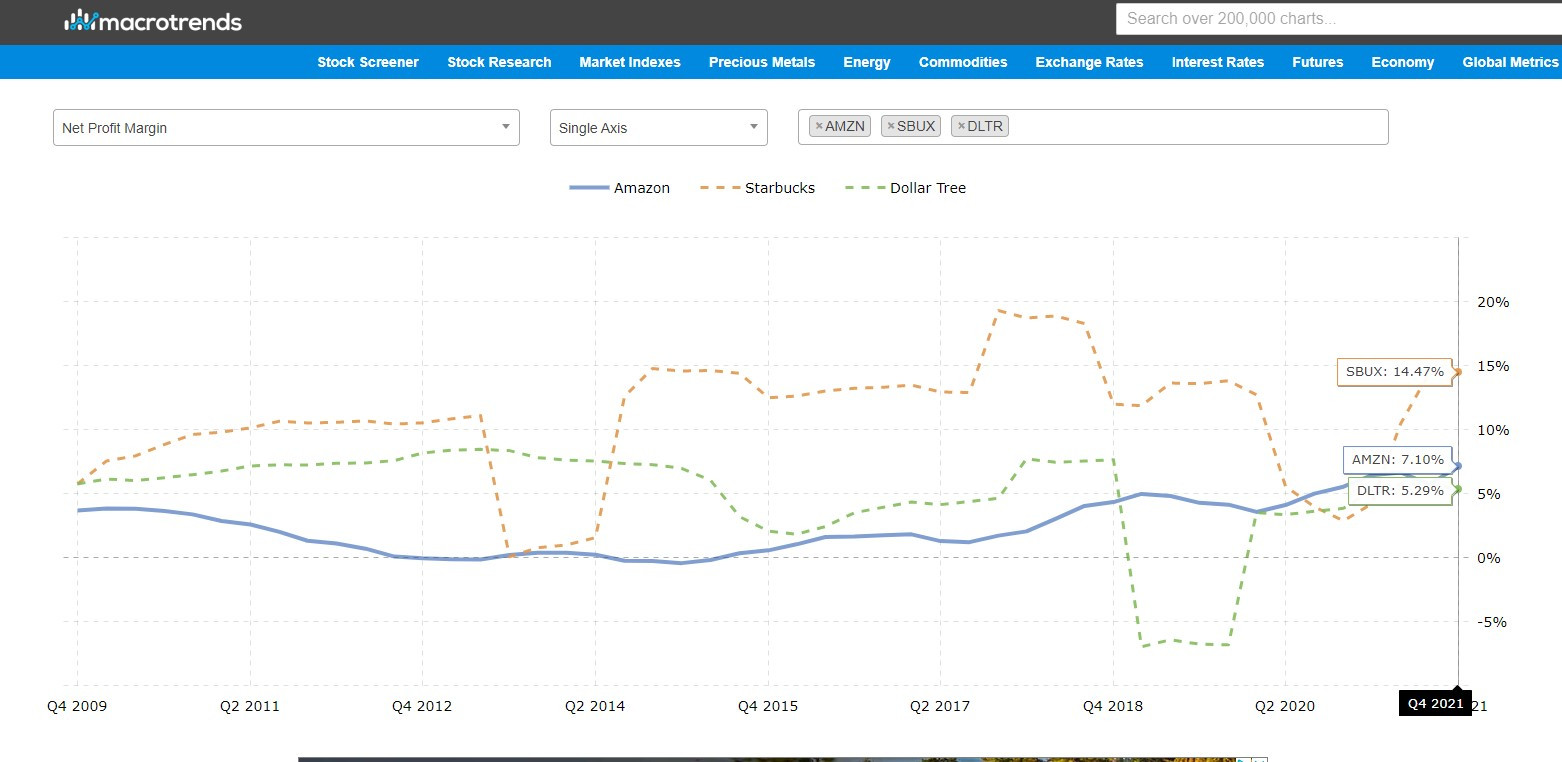Click the 20% y-axis label

click(1493, 302)
